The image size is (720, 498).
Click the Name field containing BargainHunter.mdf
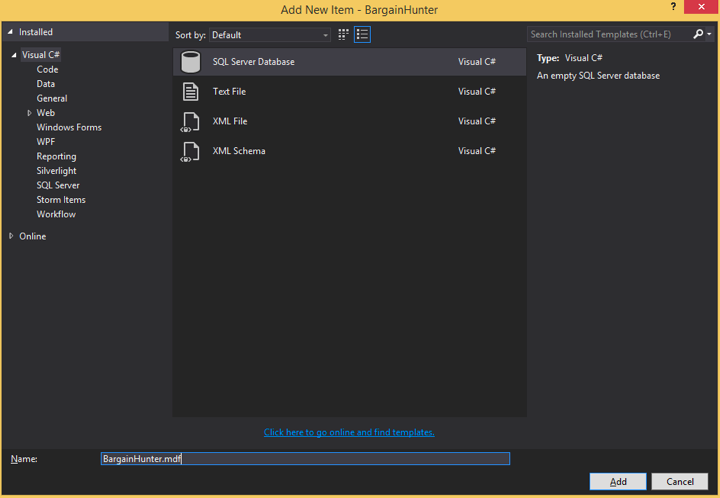[305, 459]
